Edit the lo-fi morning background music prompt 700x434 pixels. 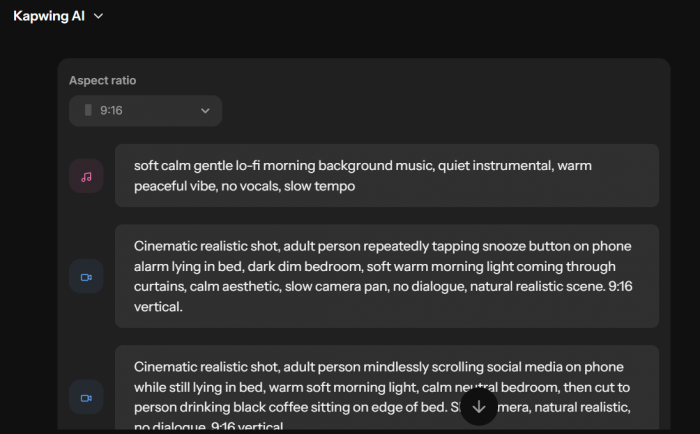tap(387, 175)
